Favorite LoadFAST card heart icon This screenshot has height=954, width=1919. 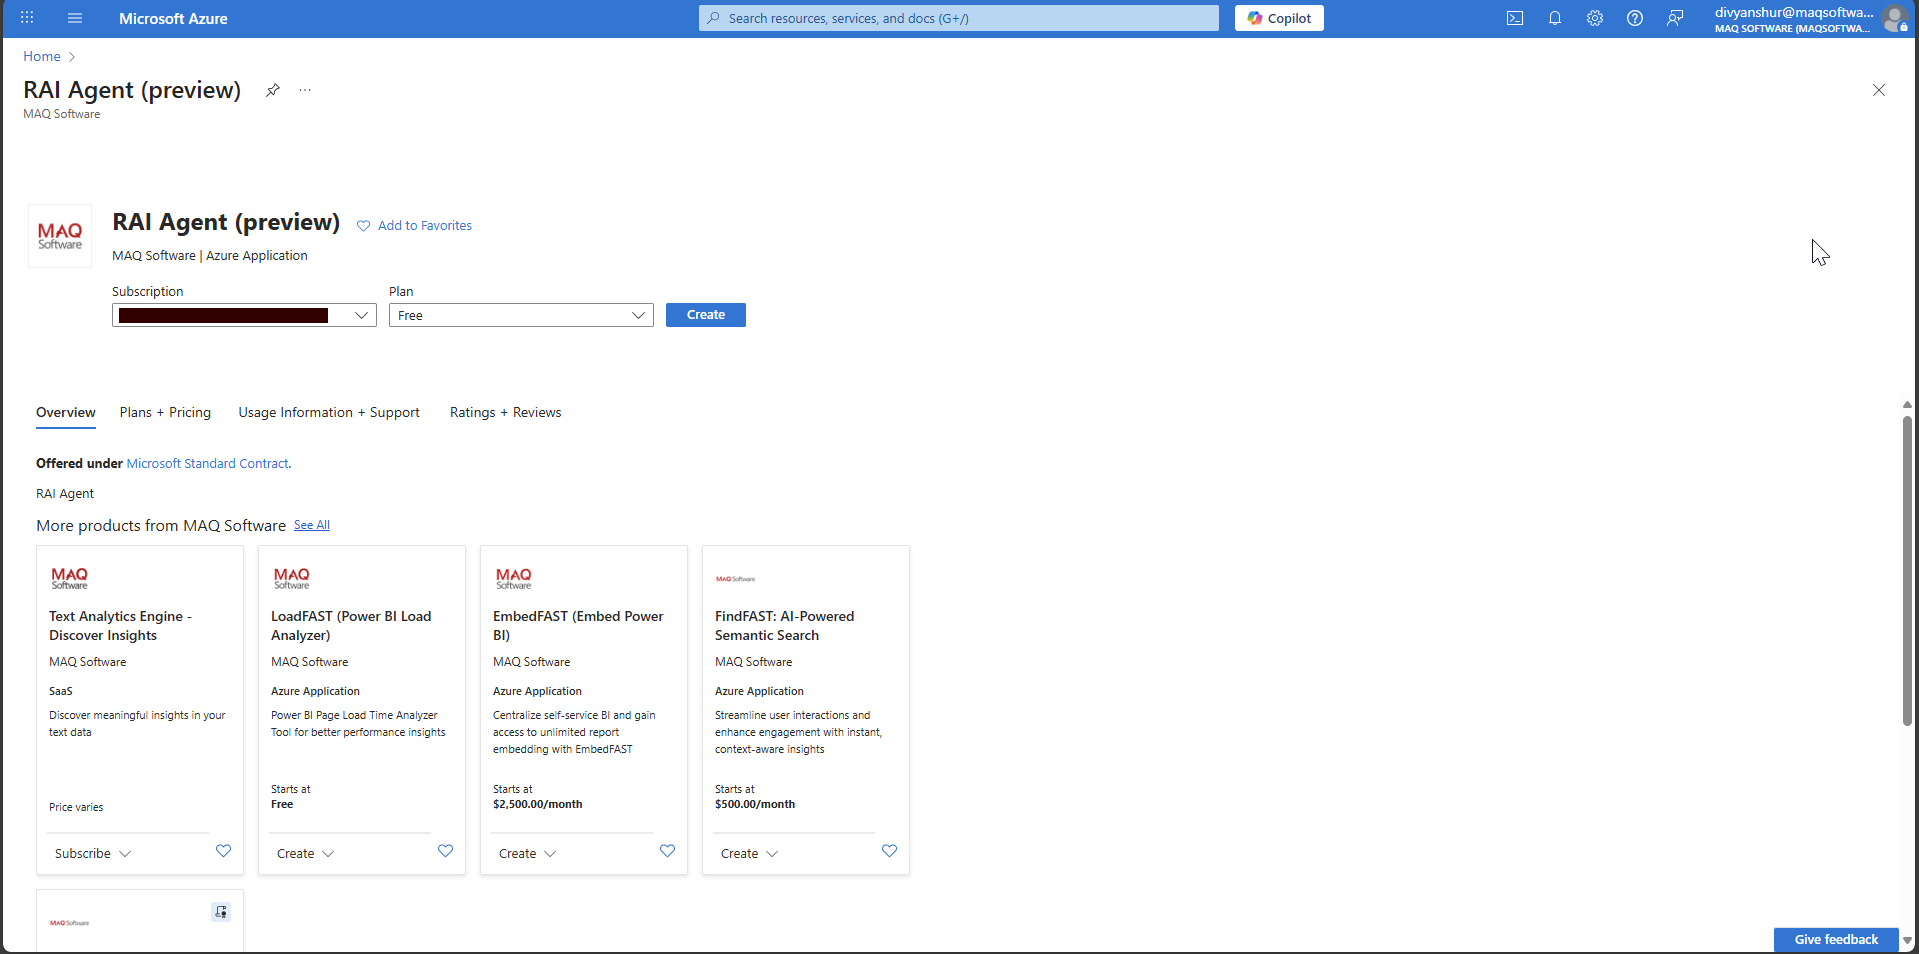coord(445,851)
